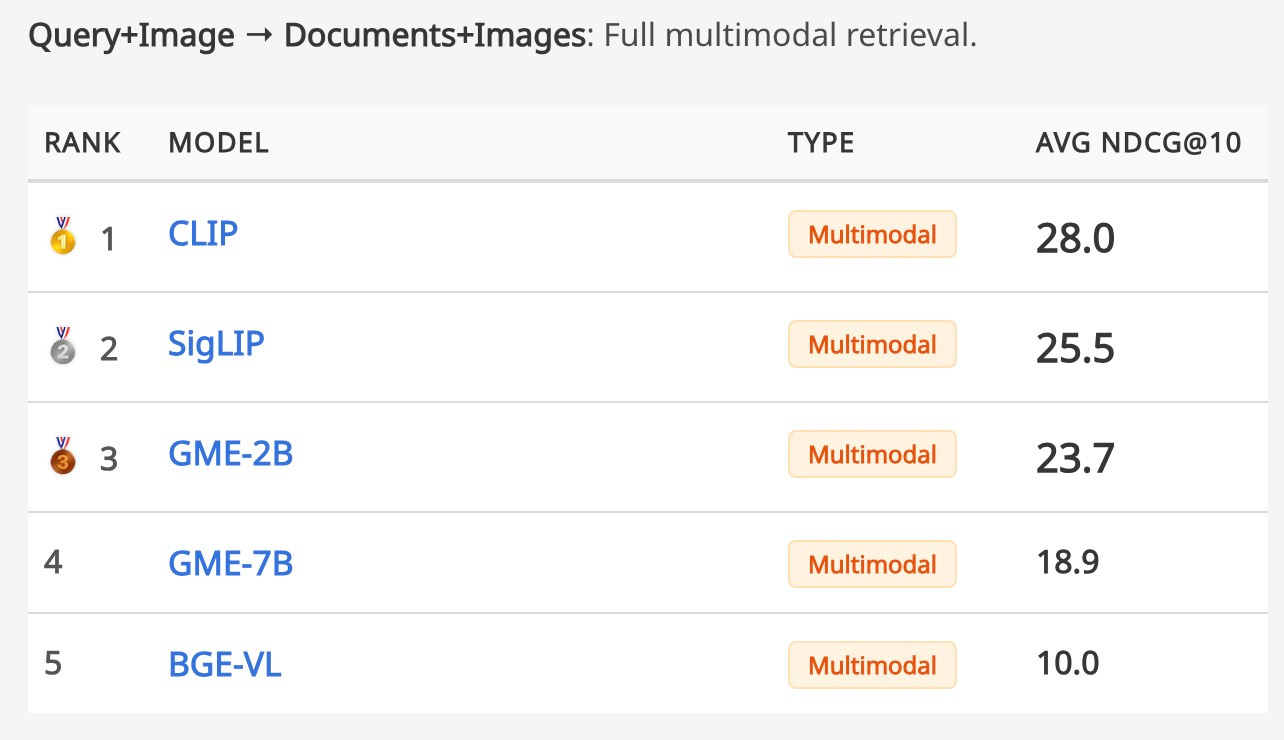Image resolution: width=1284 pixels, height=740 pixels.
Task: Open the SigLIP model link
Action: [x=216, y=344]
